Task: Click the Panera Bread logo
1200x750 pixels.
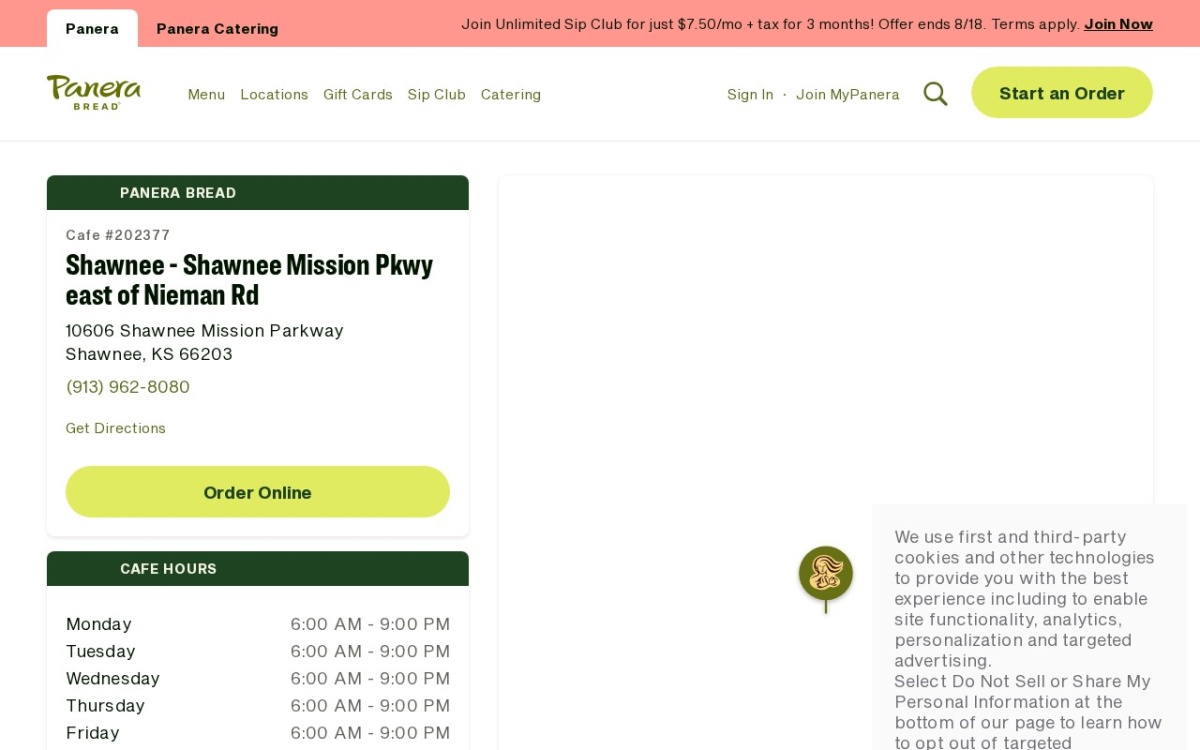Action: (x=94, y=92)
